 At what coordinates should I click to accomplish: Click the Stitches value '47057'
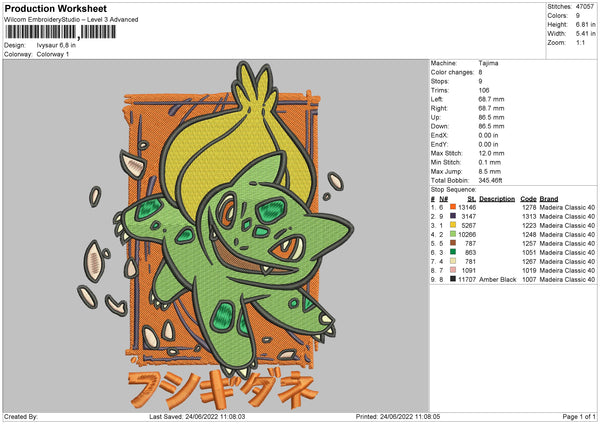coord(585,7)
